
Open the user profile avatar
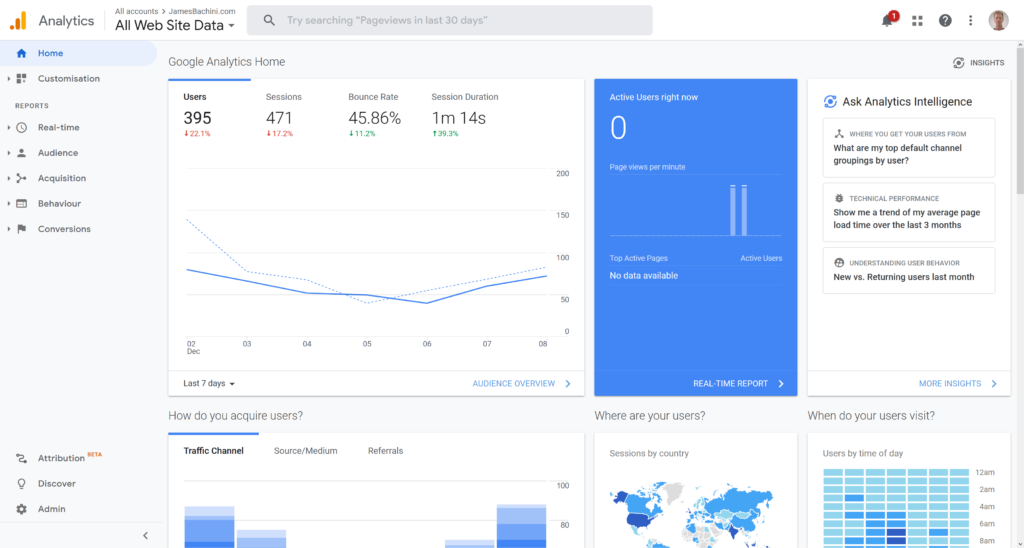click(x=999, y=20)
